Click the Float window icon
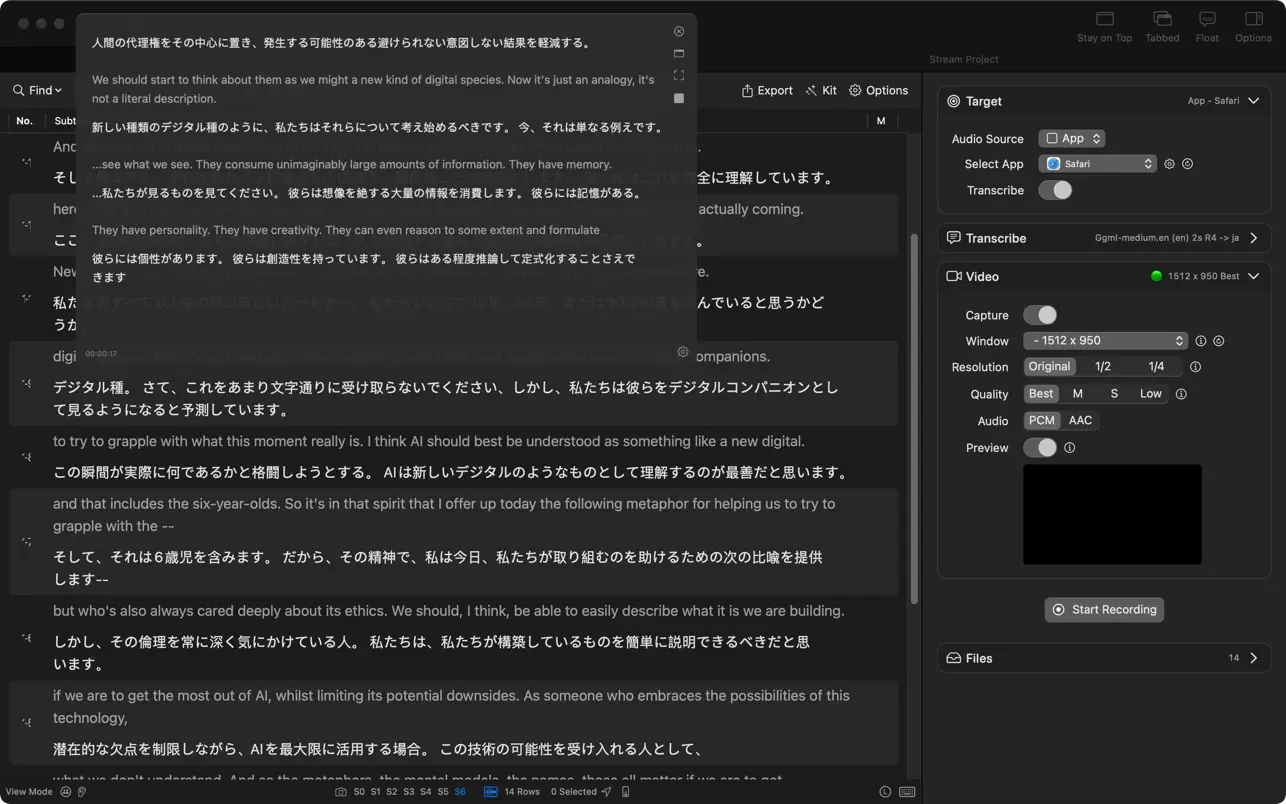This screenshot has height=804, width=1286. tap(1207, 19)
